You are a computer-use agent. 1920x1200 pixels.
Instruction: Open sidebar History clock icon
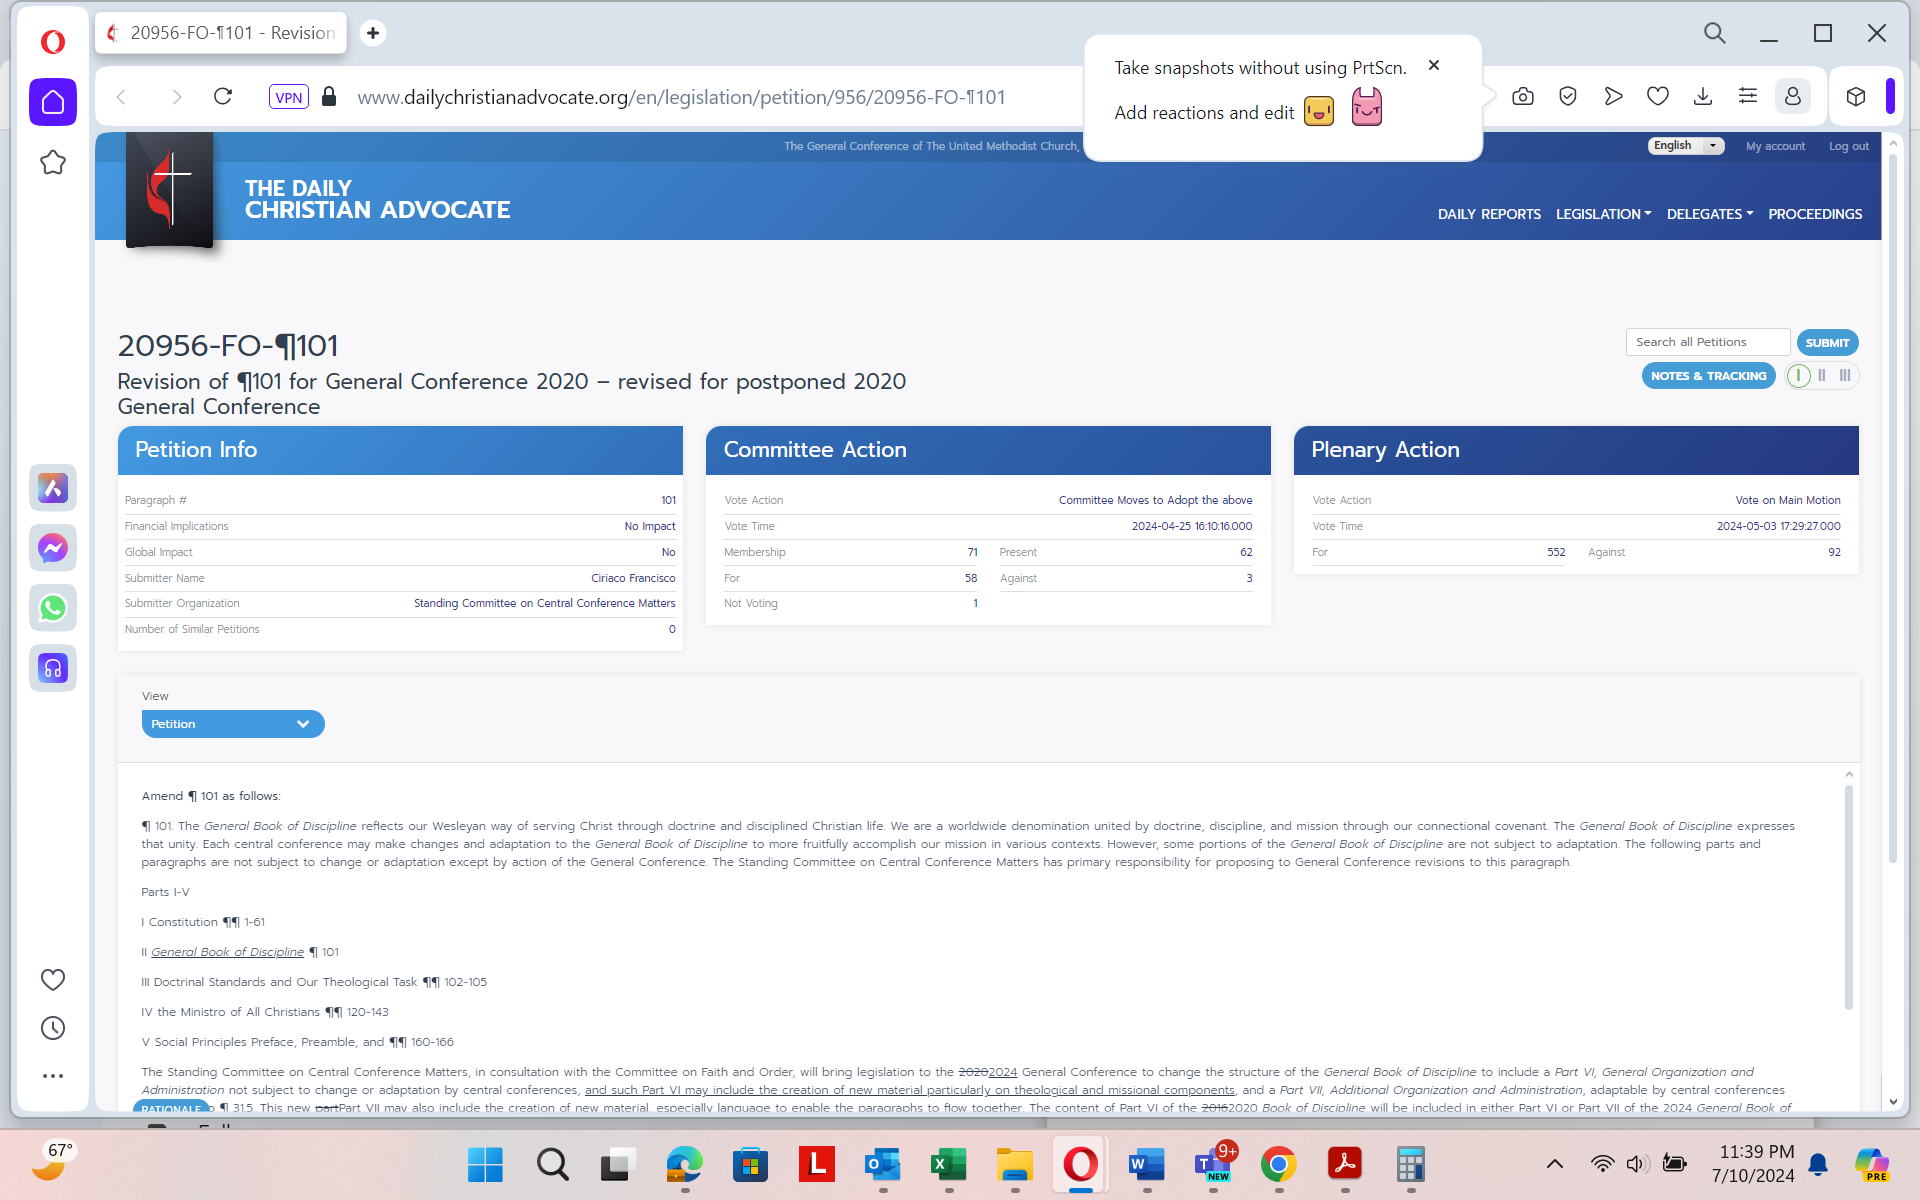coord(53,1028)
